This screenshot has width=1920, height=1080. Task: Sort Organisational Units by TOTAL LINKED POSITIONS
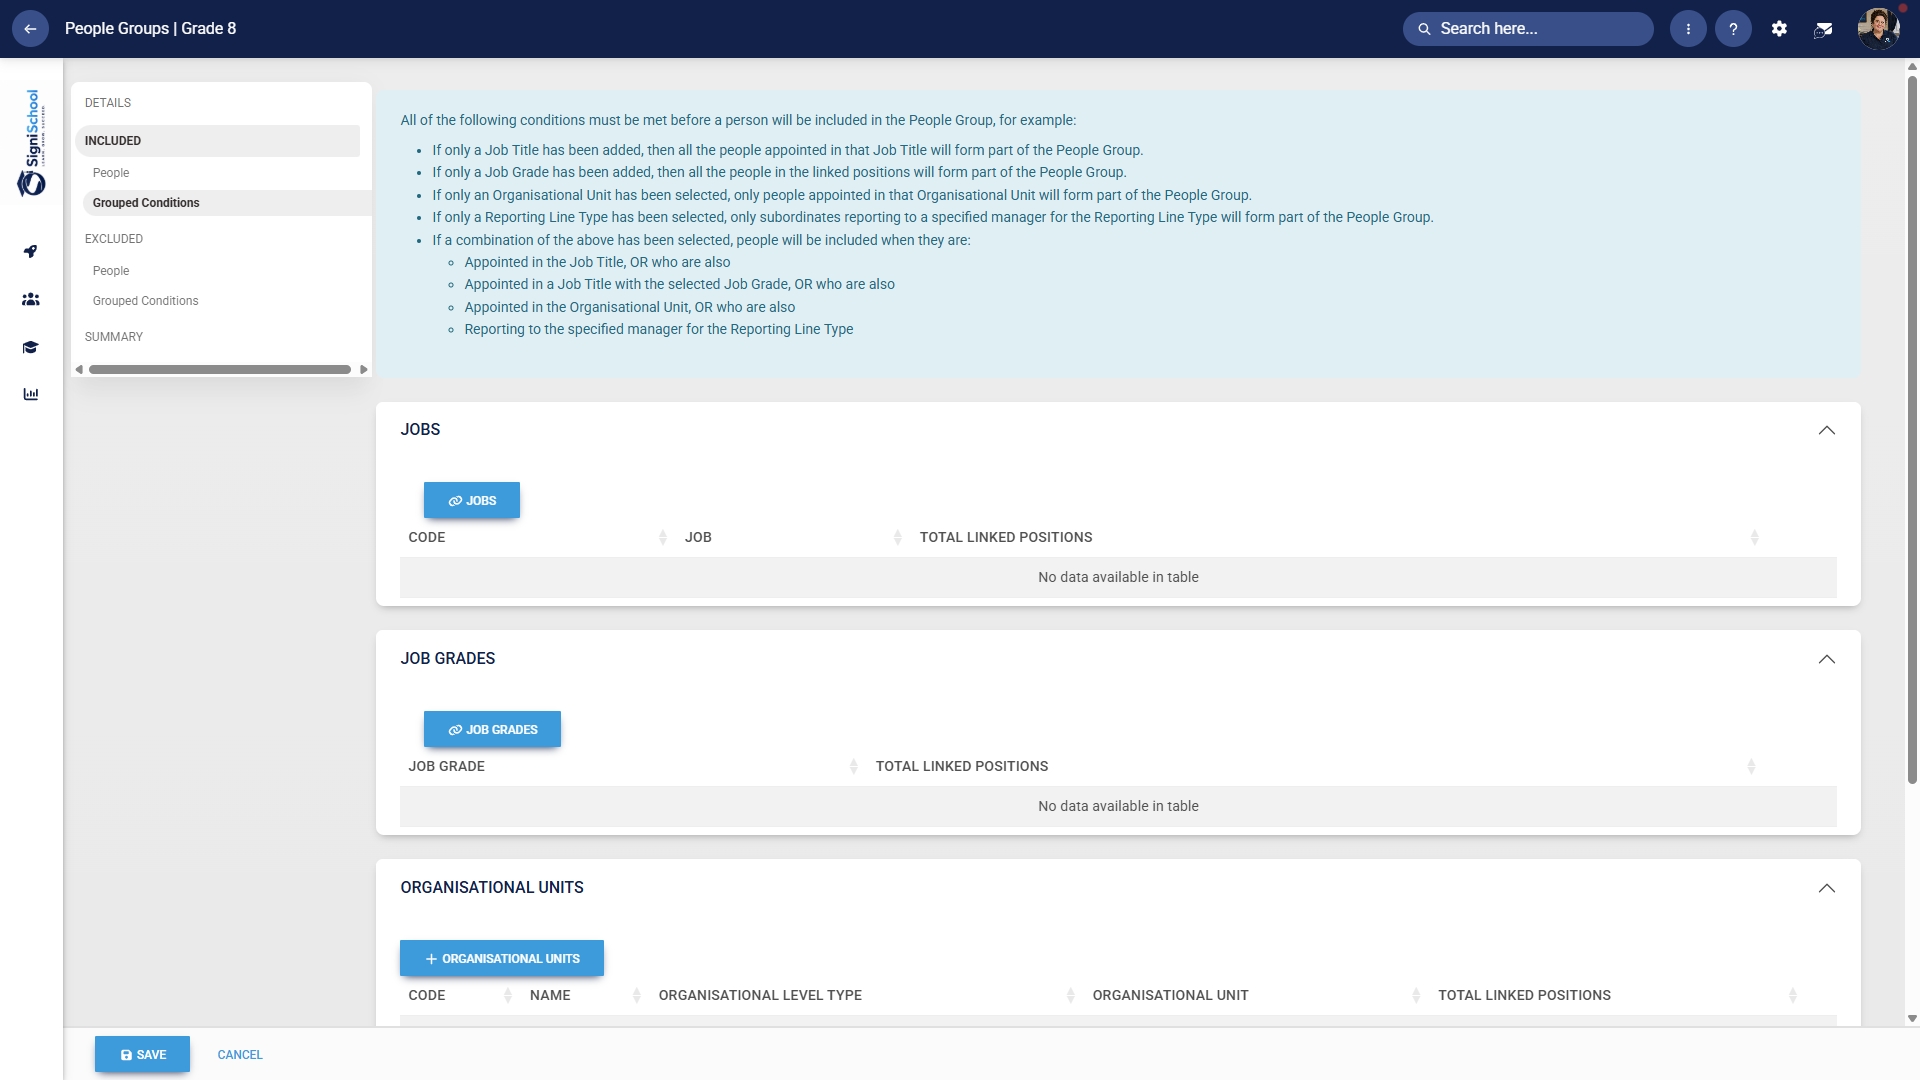click(1618, 996)
